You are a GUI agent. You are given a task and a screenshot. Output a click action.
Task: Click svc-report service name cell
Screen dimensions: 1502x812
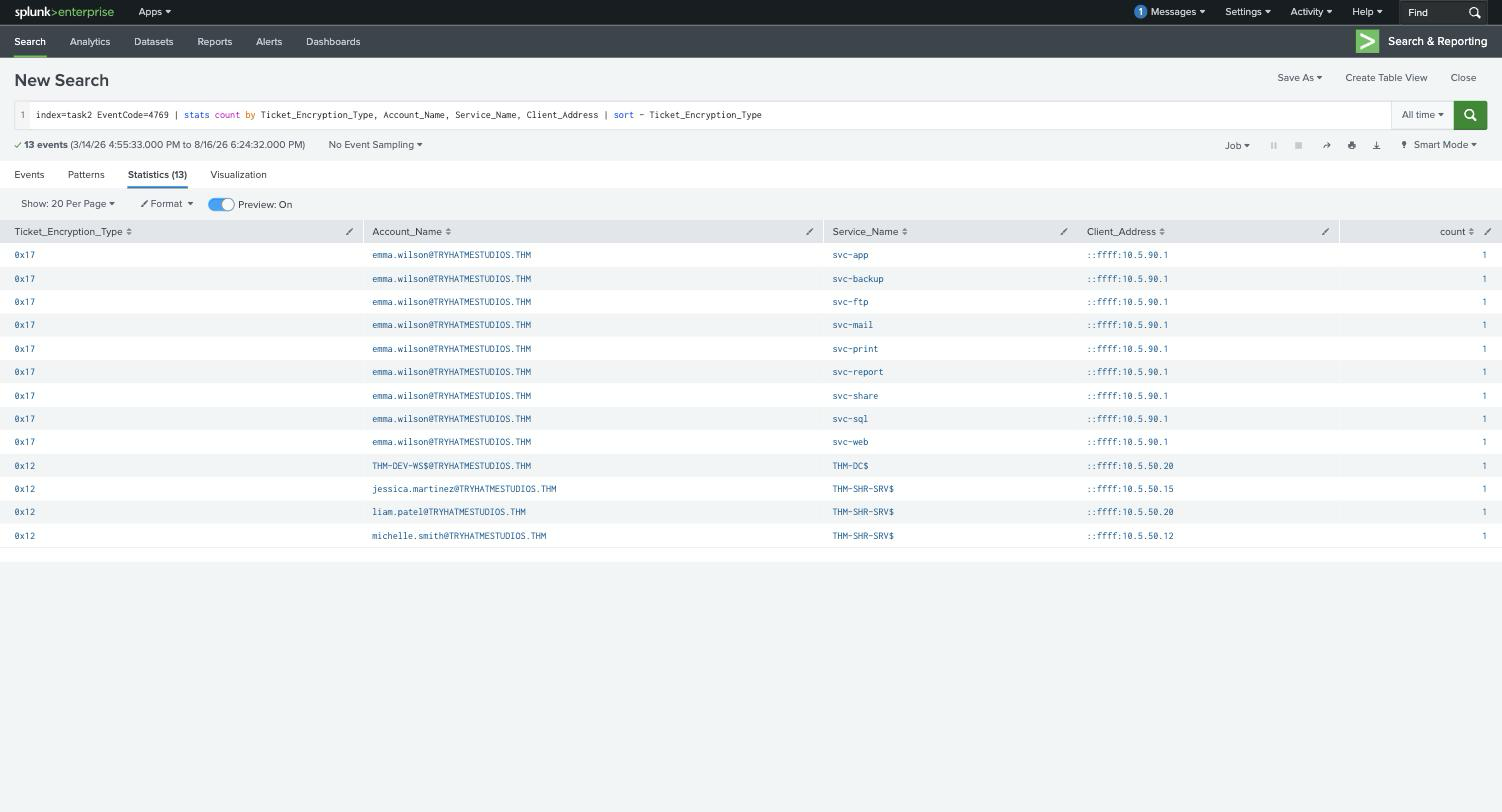pyautogui.click(x=858, y=372)
